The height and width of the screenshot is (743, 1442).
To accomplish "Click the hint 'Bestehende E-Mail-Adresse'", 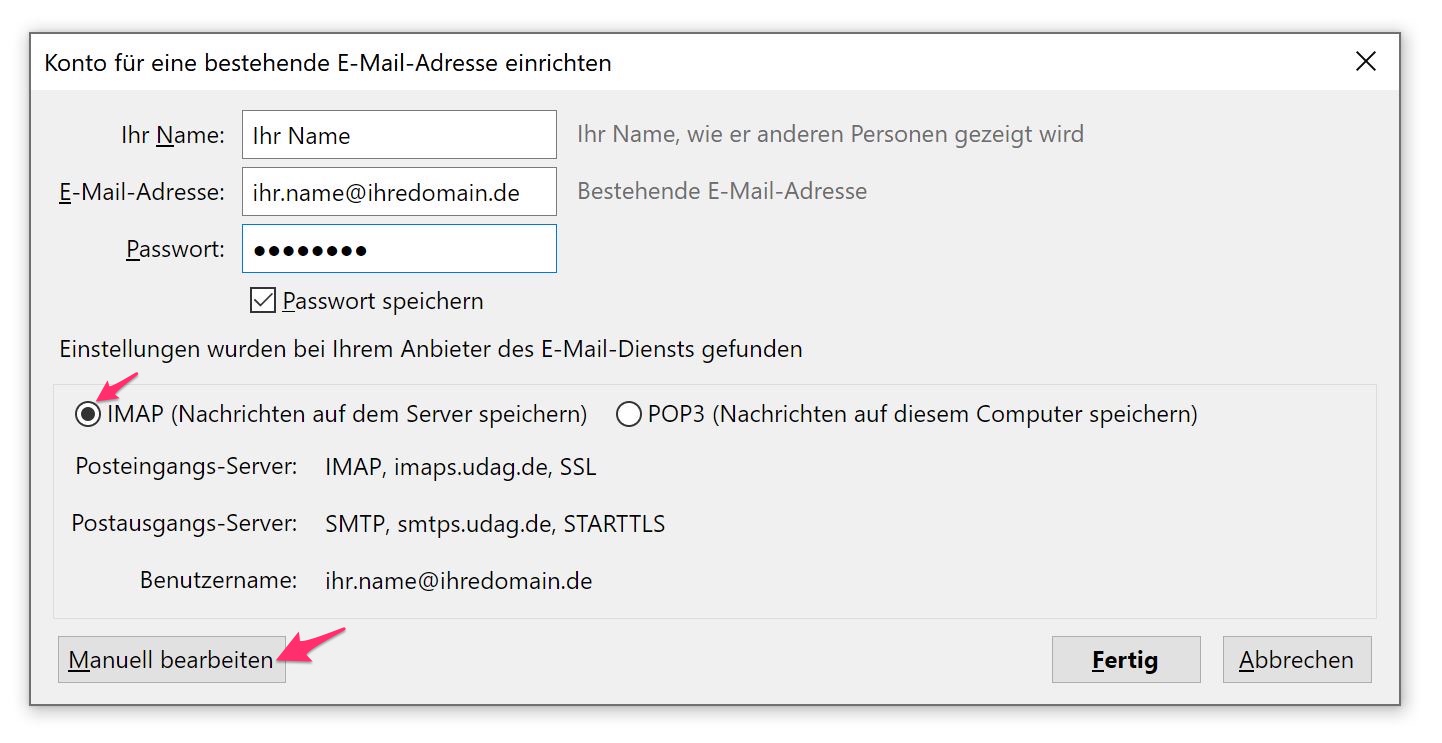I will tap(722, 191).
